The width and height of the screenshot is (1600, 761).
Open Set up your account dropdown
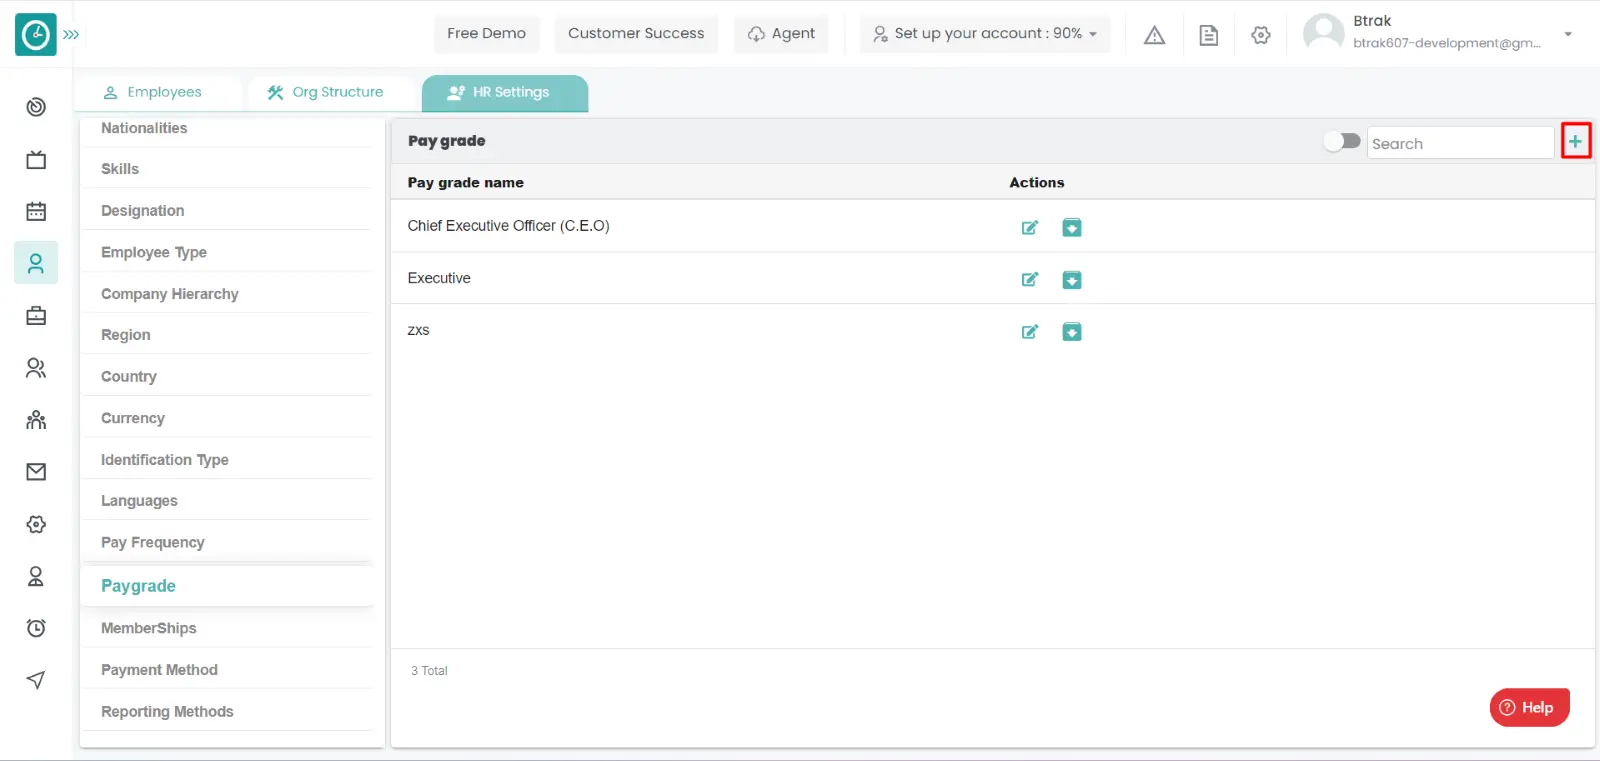(985, 34)
